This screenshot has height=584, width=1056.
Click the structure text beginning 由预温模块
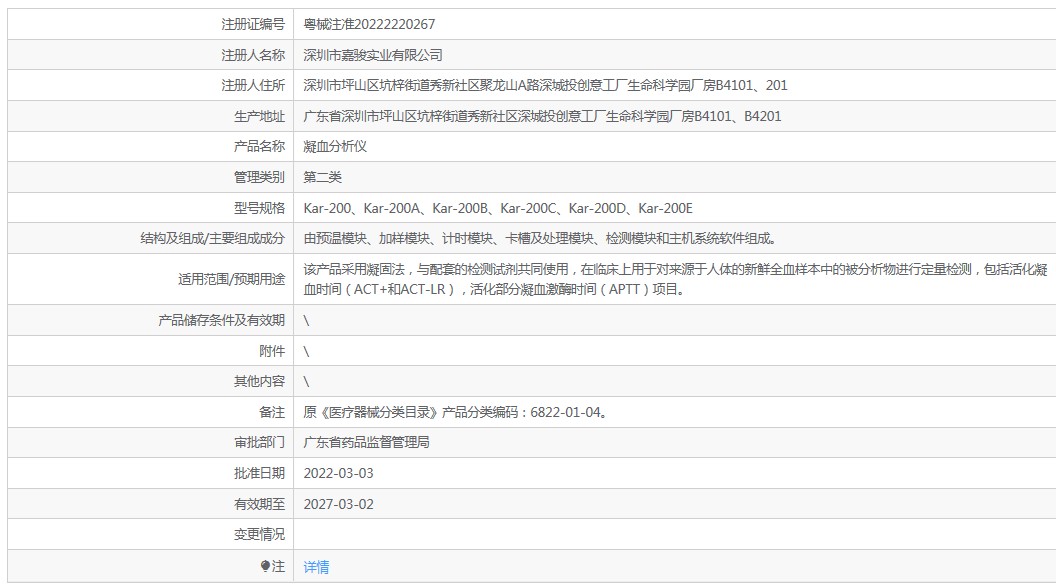pos(541,238)
